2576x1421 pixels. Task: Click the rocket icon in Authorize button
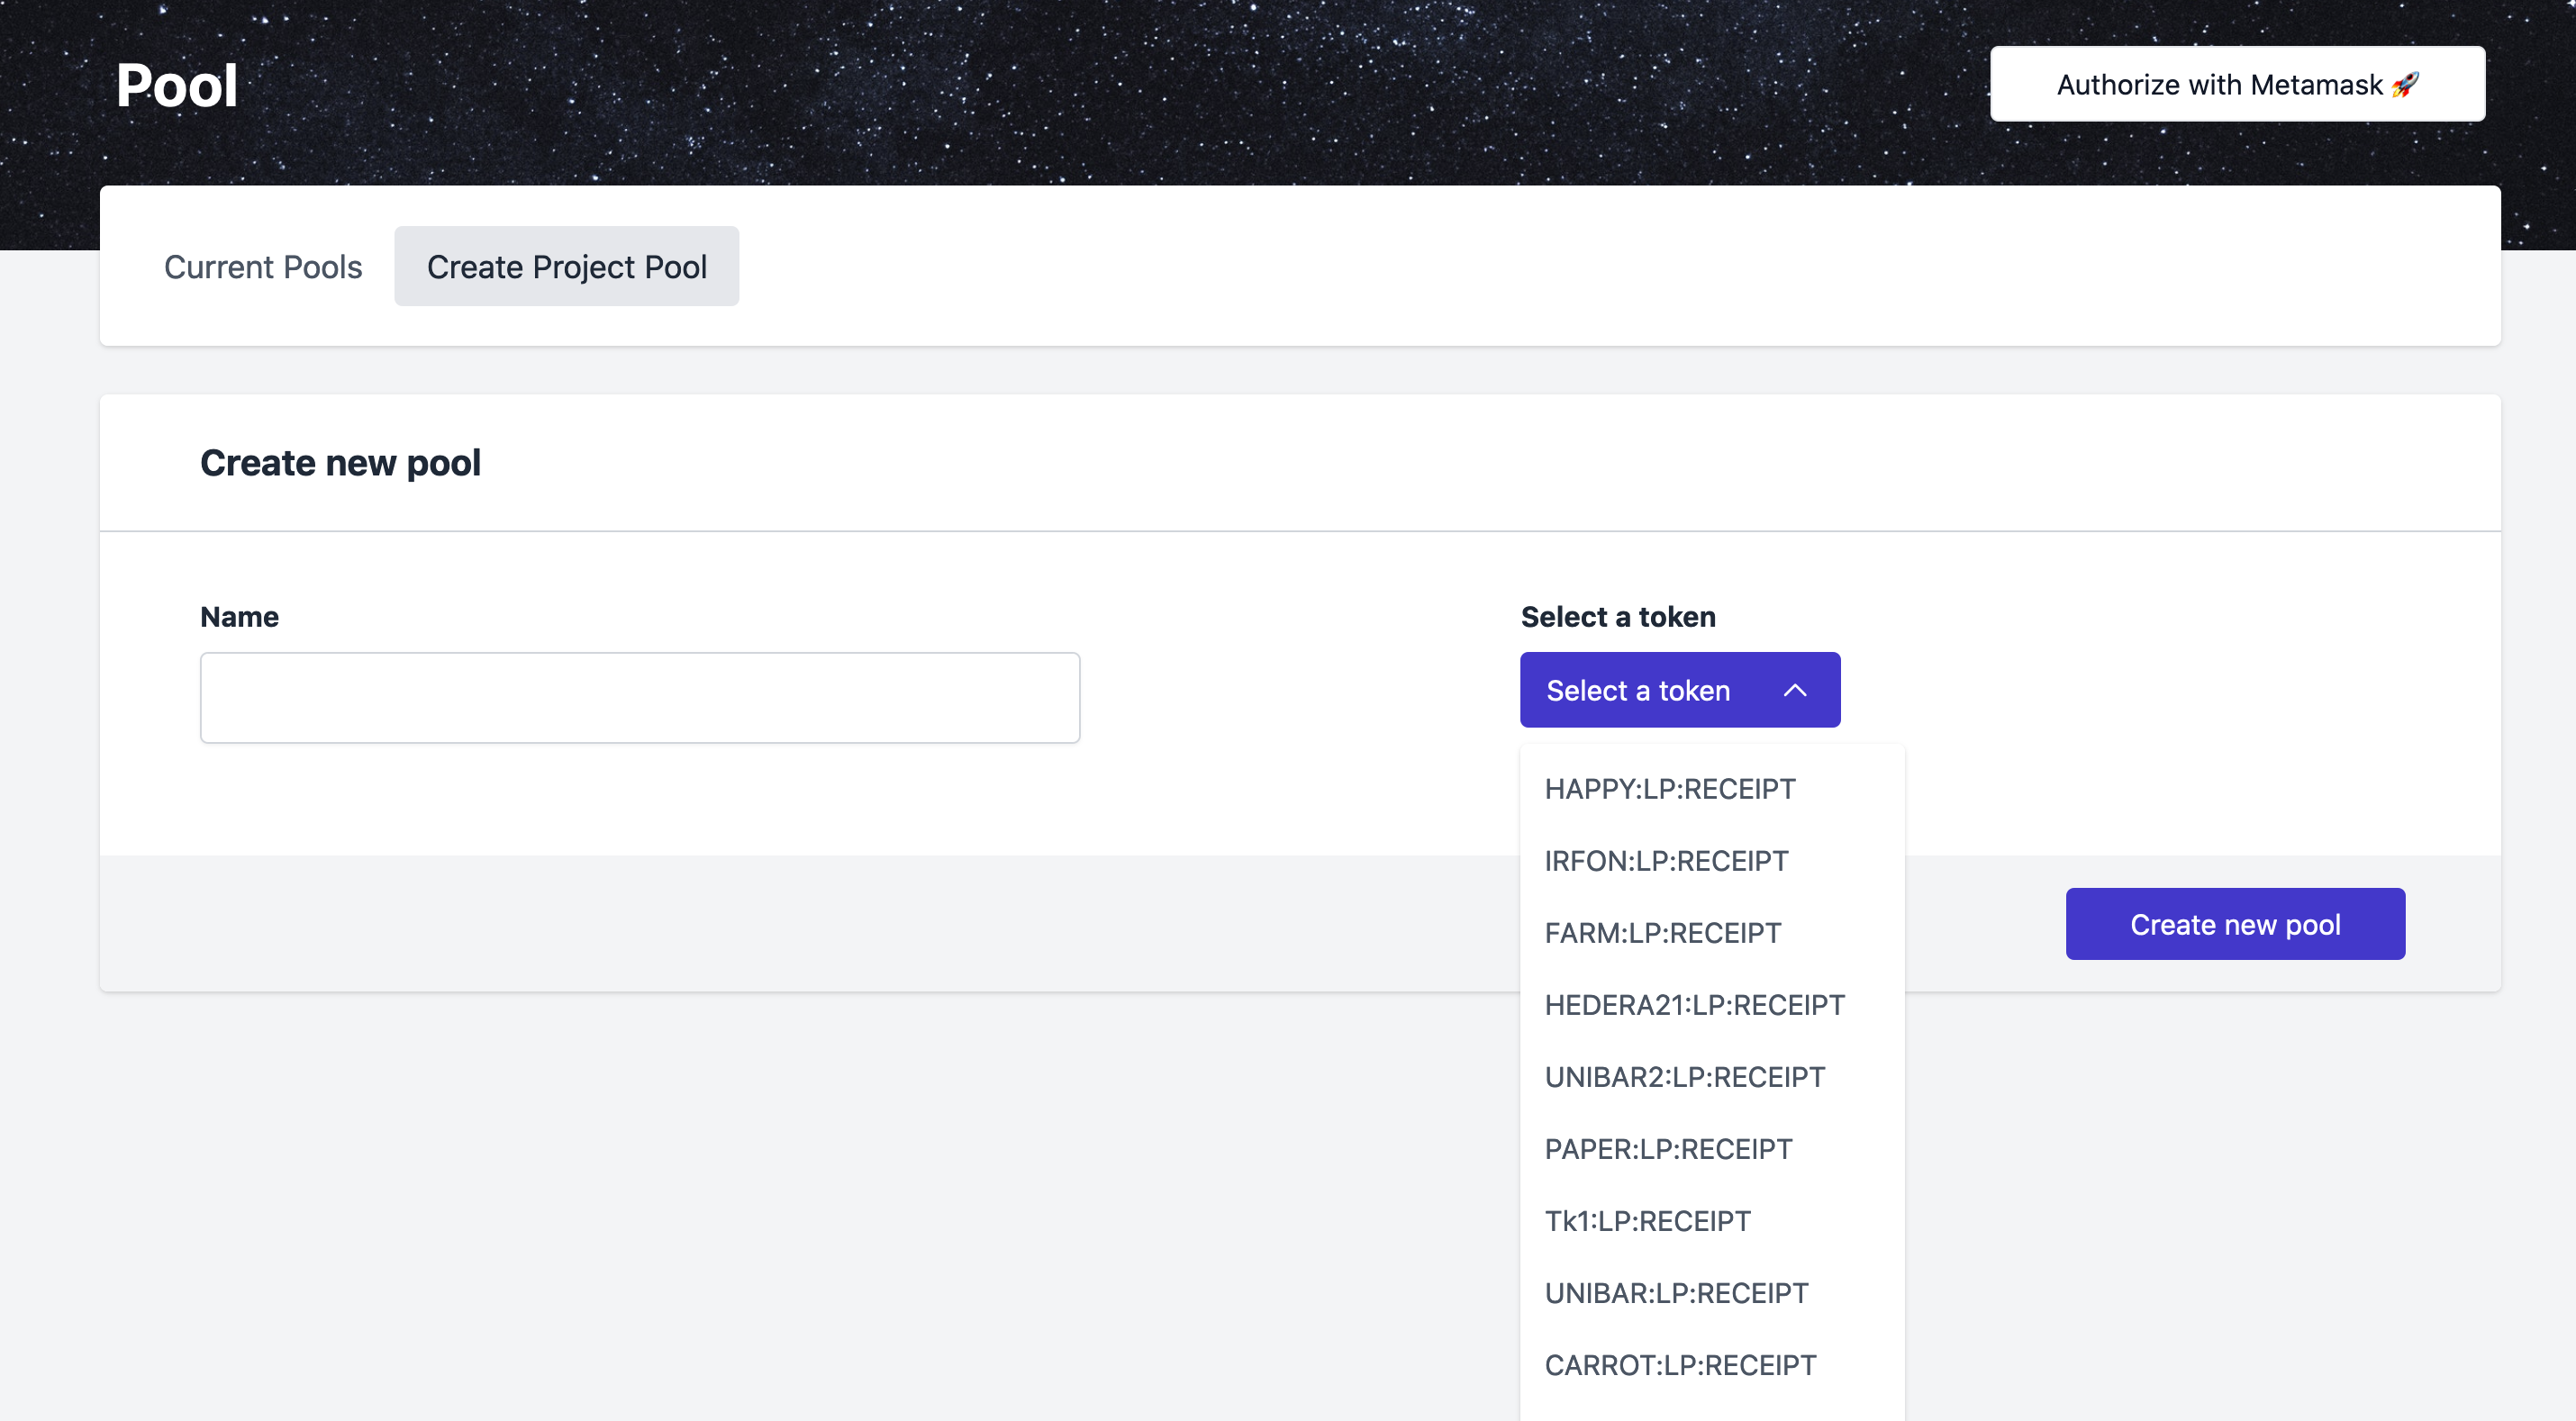coord(2405,85)
